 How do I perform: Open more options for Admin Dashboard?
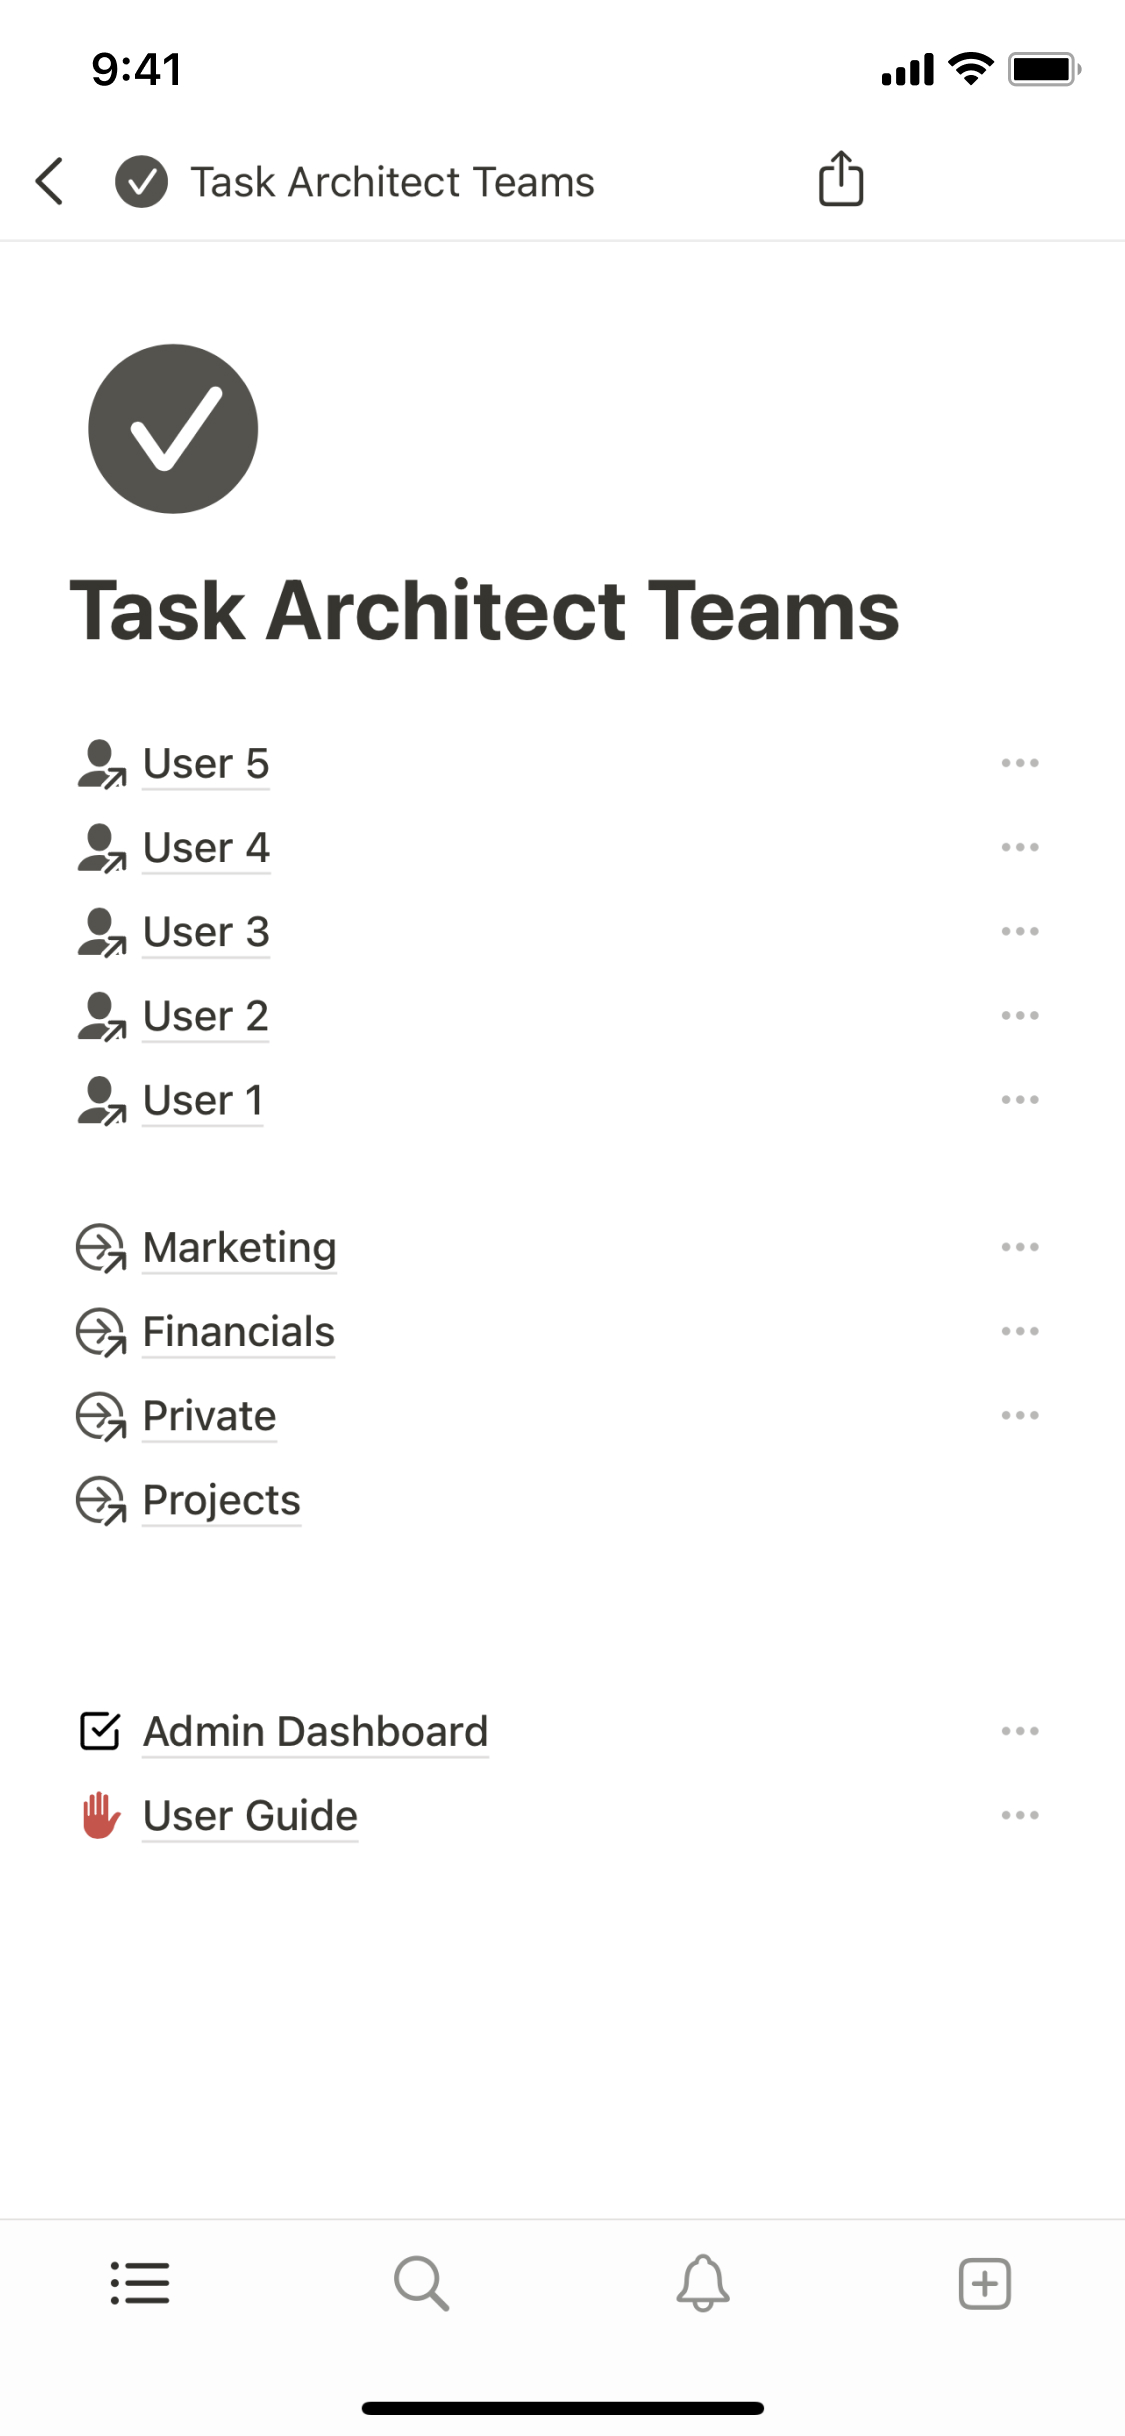point(1019,1731)
